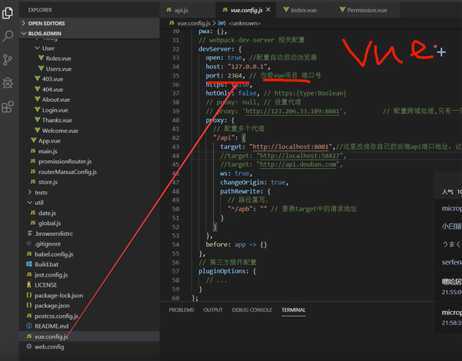Open the http://localhost:8081 target link

pos(292,147)
